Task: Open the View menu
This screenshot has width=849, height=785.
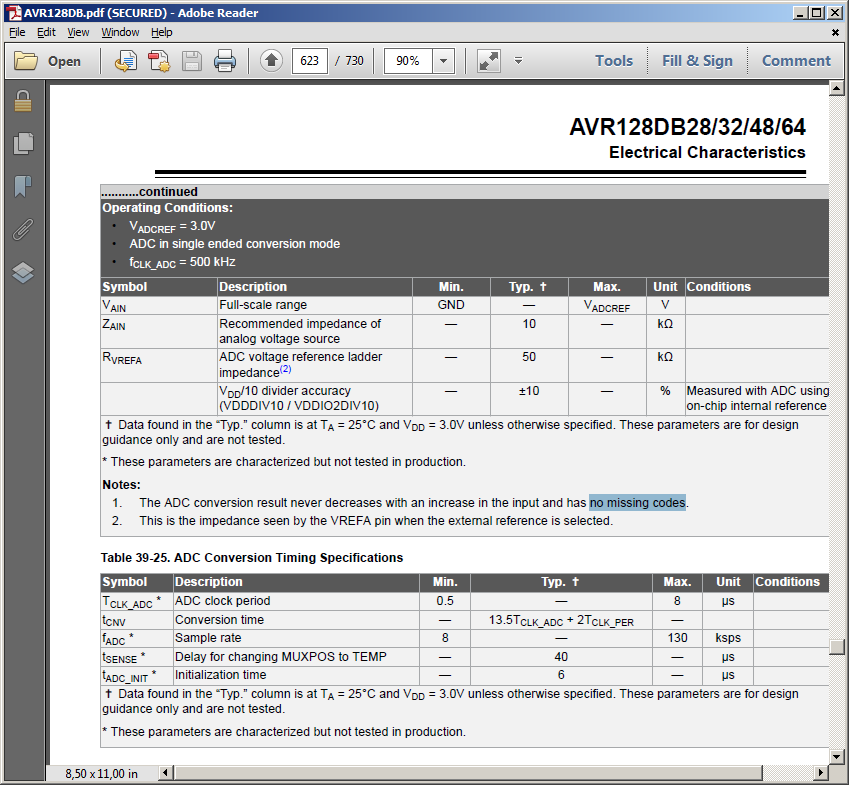Action: 78,32
